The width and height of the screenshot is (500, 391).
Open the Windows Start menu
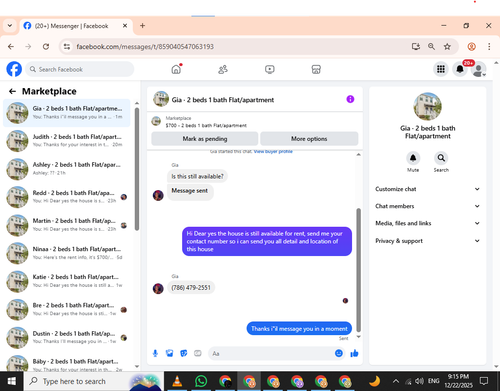tap(12, 381)
